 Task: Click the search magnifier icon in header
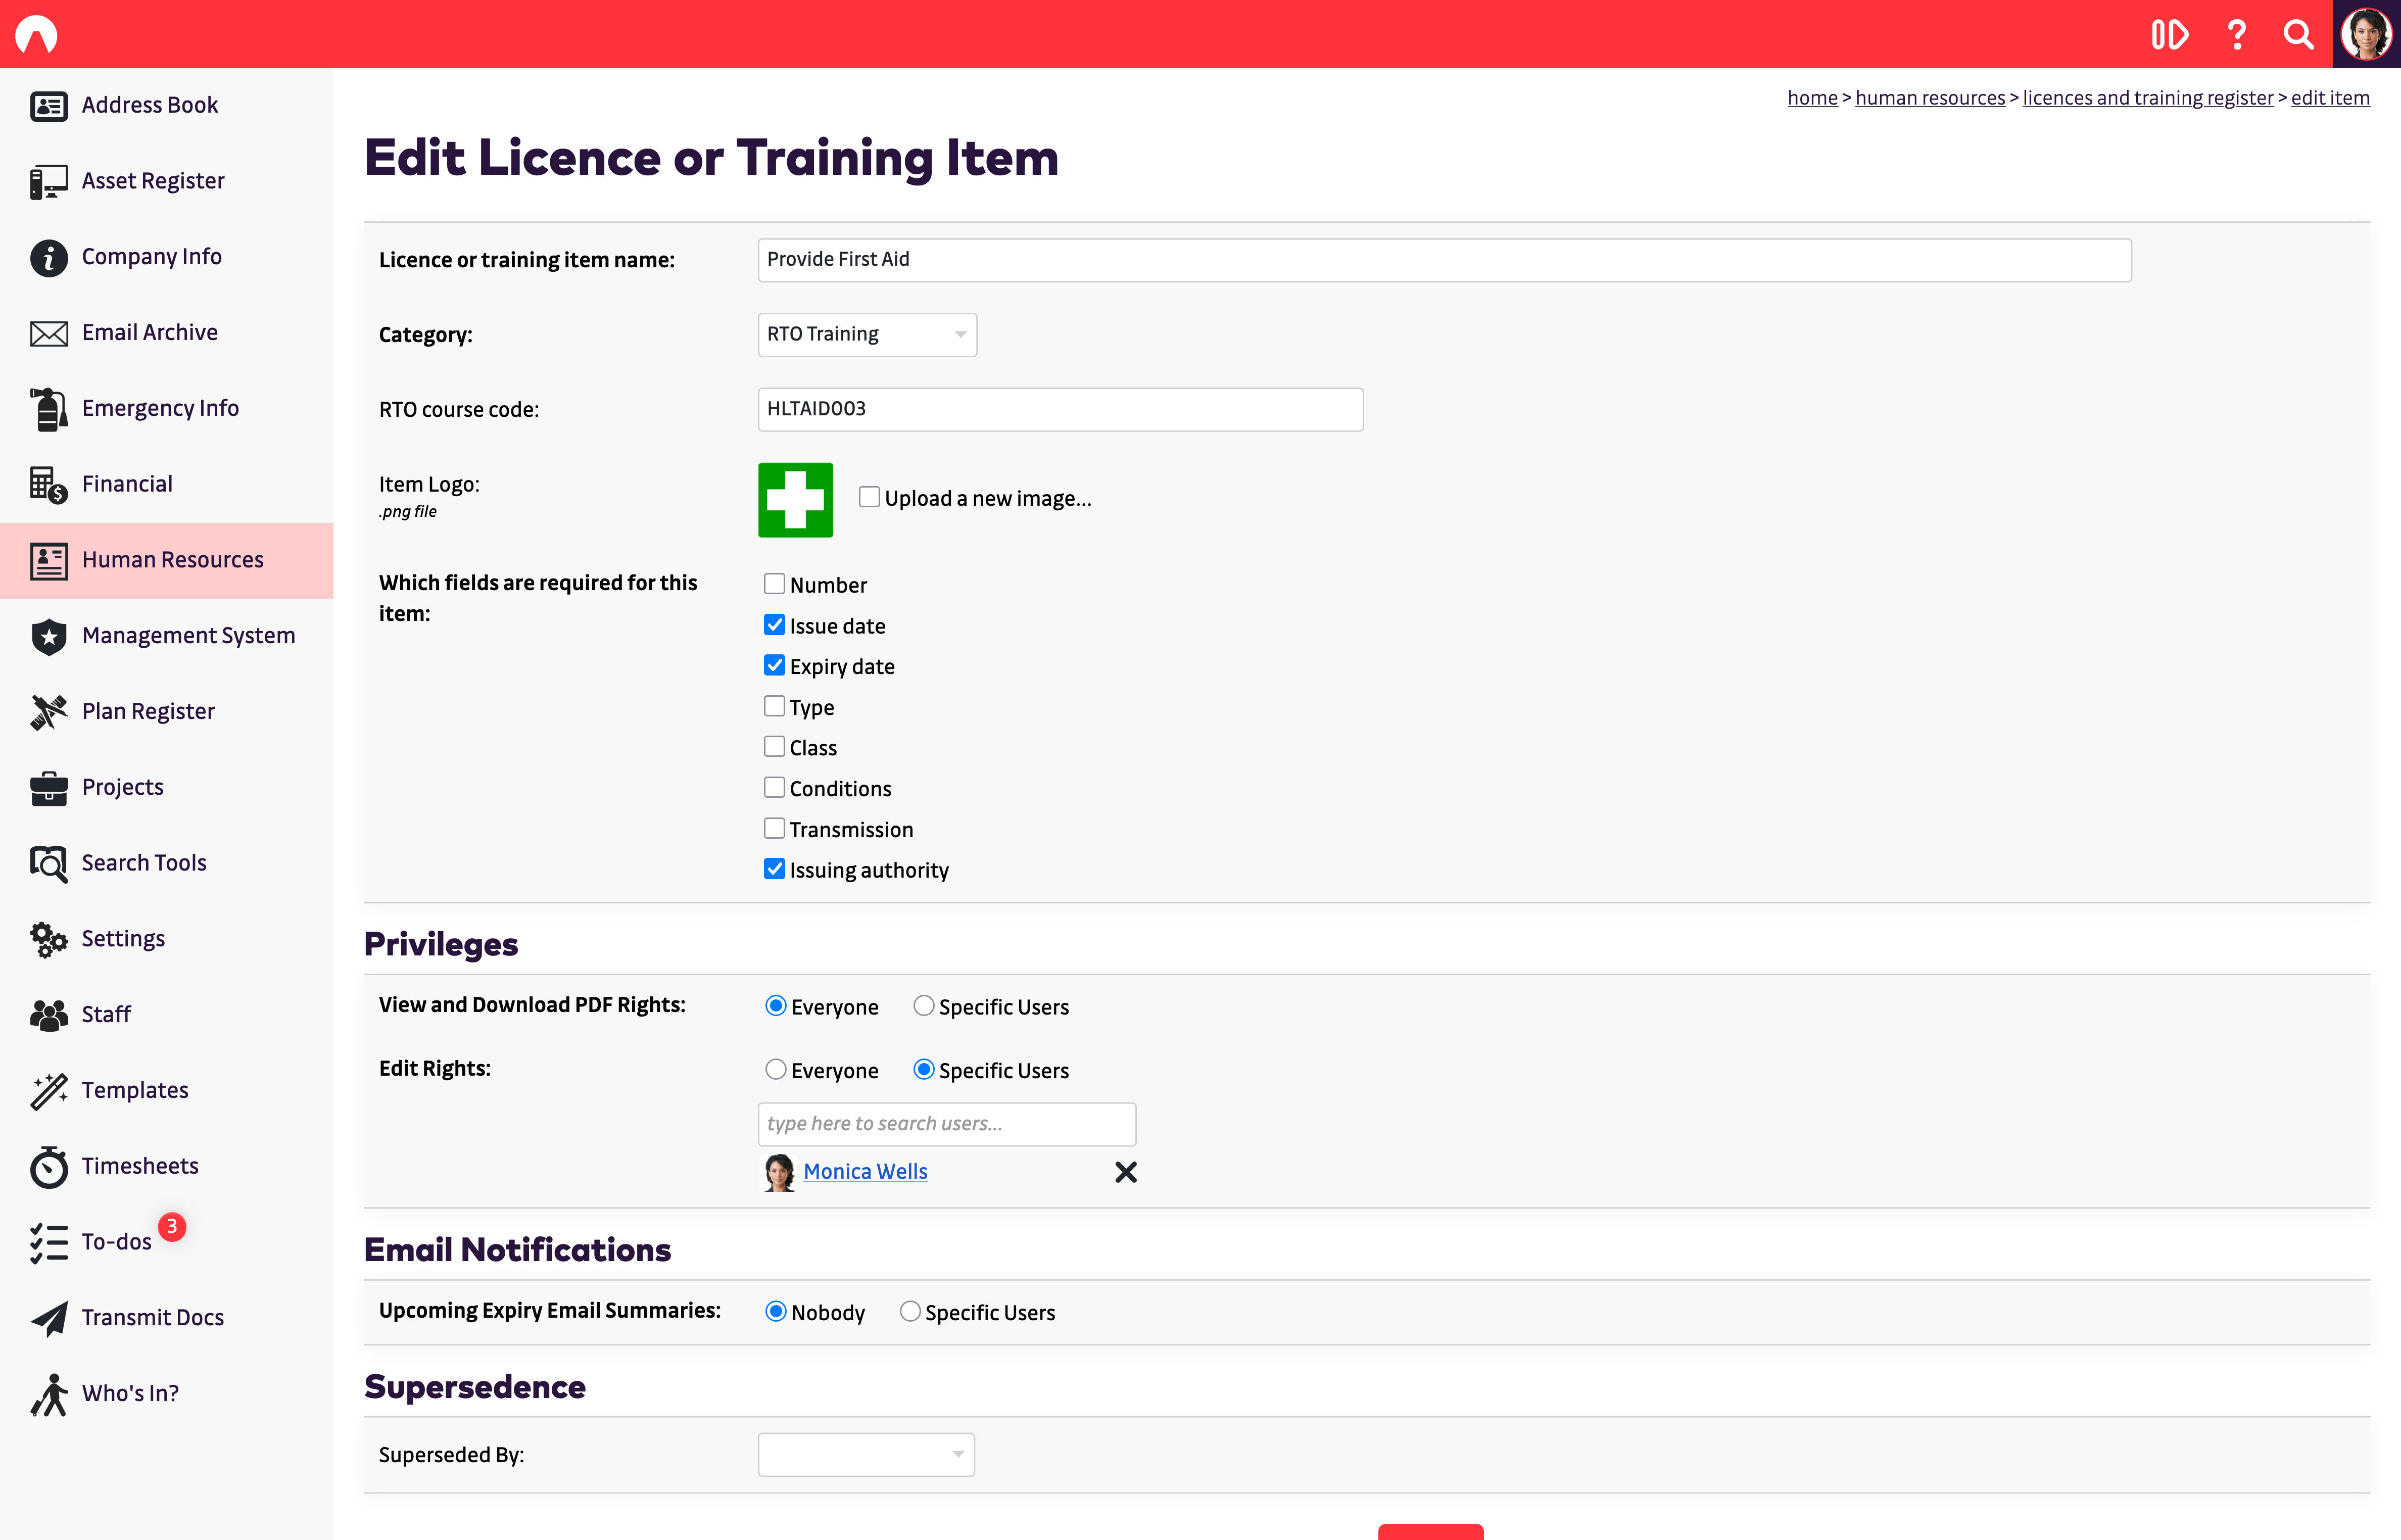[2298, 35]
